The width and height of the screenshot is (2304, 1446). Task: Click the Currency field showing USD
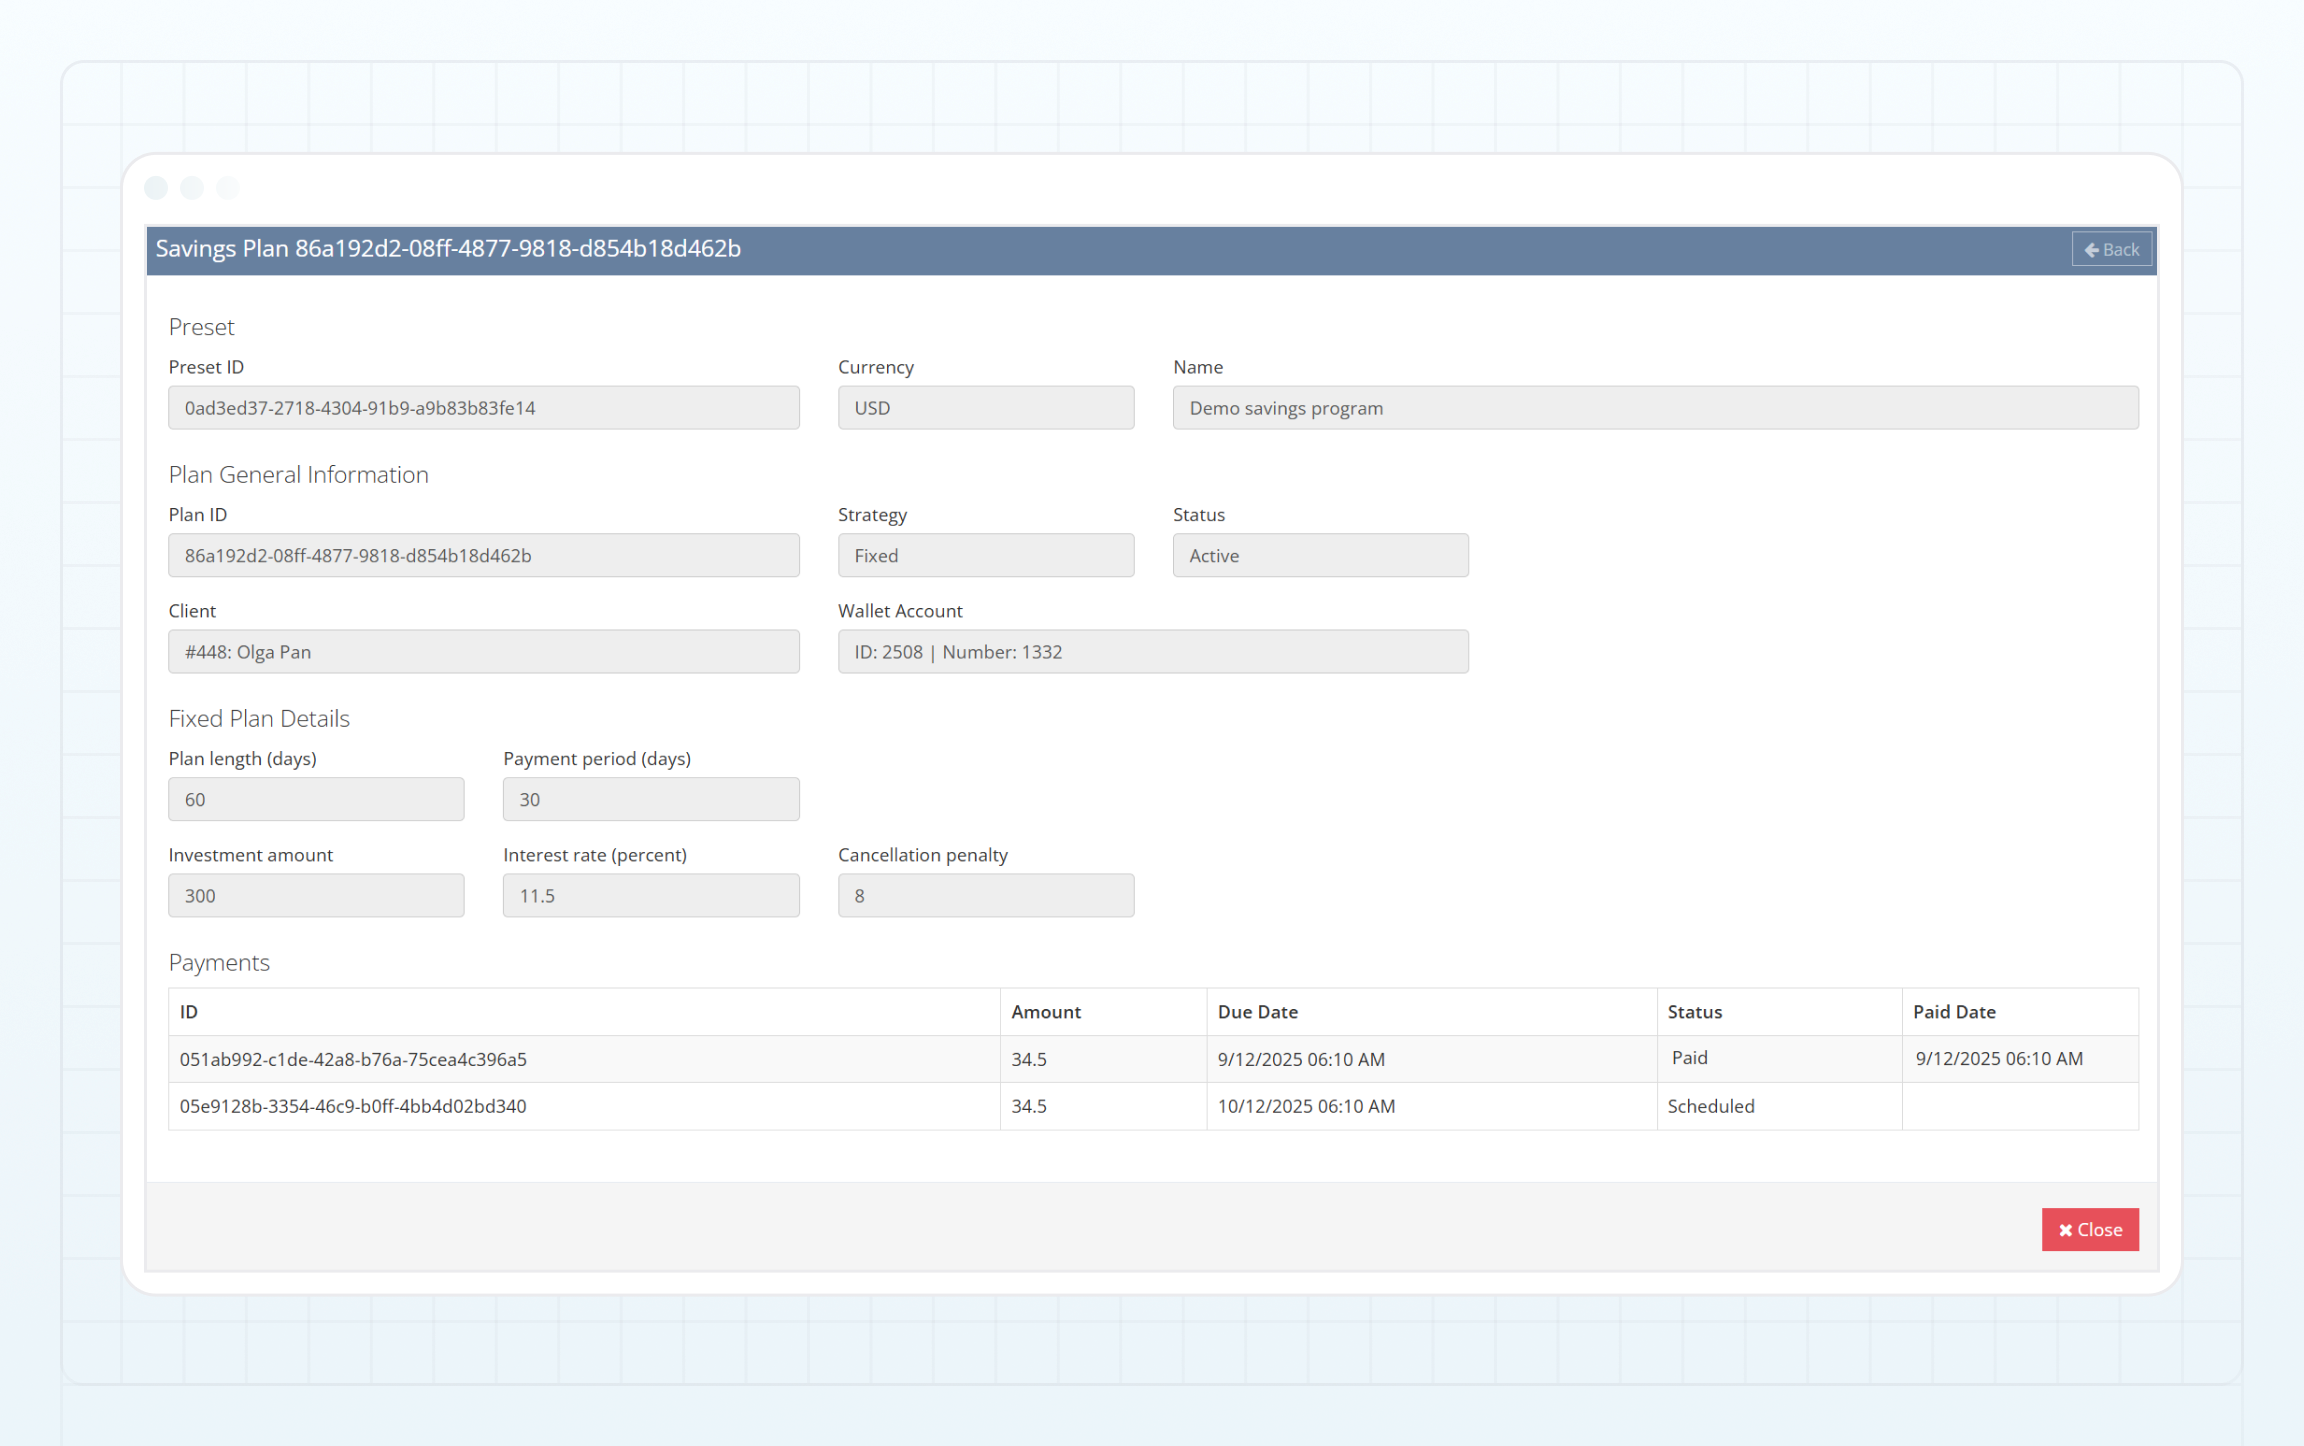(985, 407)
